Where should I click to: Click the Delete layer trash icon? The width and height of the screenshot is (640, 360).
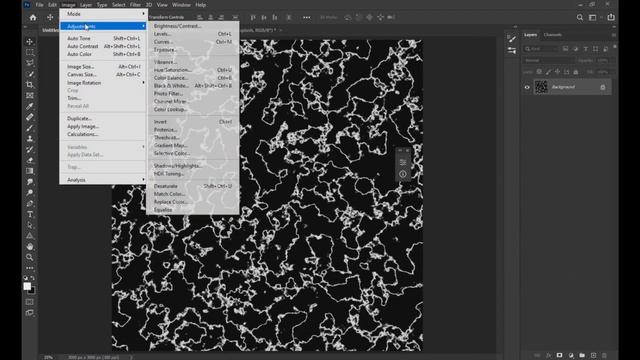[604, 355]
